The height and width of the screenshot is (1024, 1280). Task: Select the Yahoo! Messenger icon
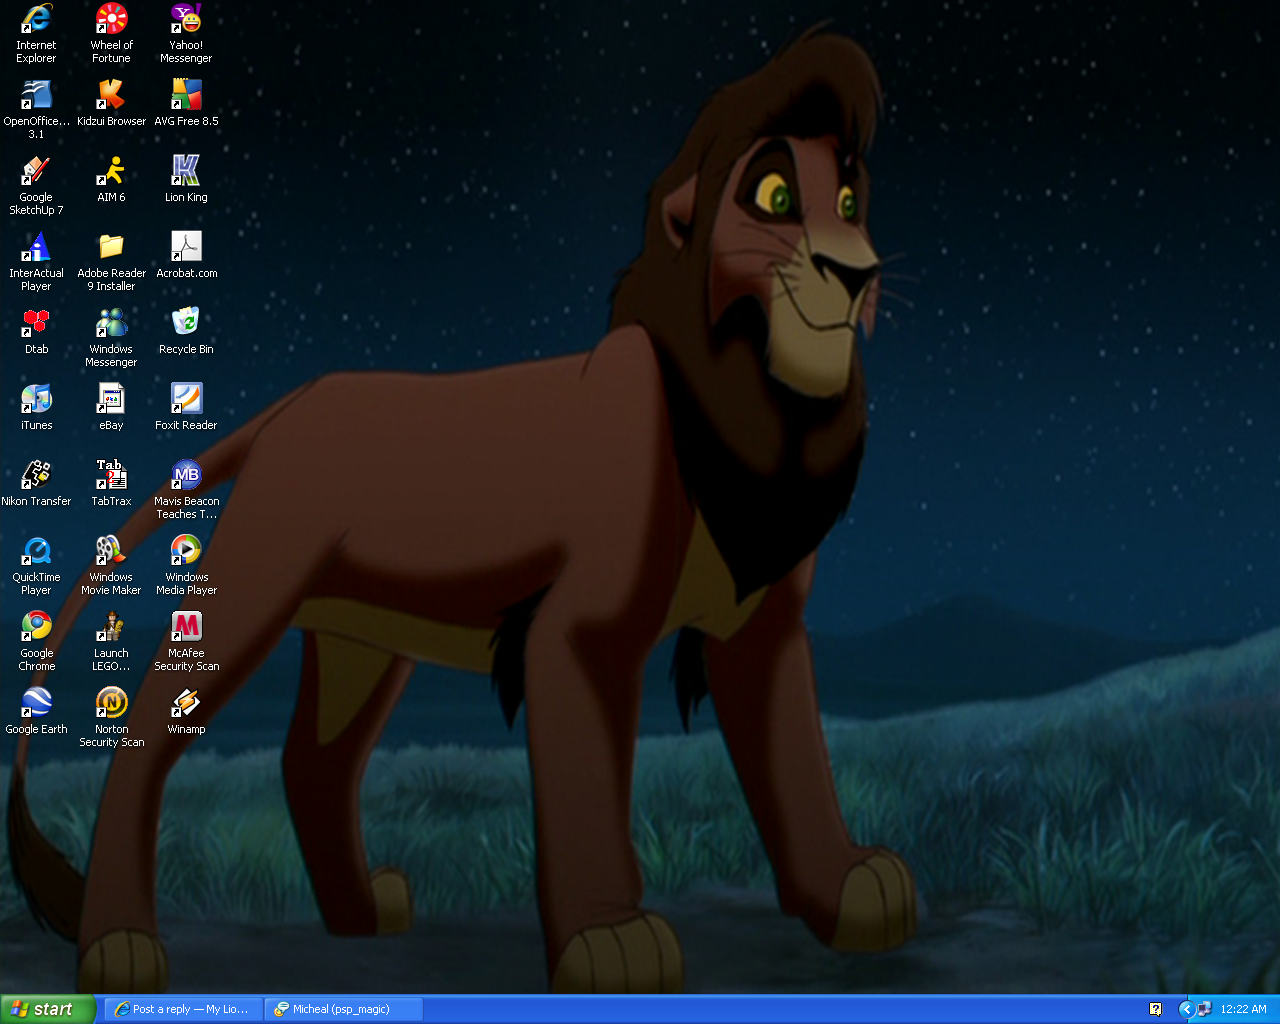coord(186,19)
